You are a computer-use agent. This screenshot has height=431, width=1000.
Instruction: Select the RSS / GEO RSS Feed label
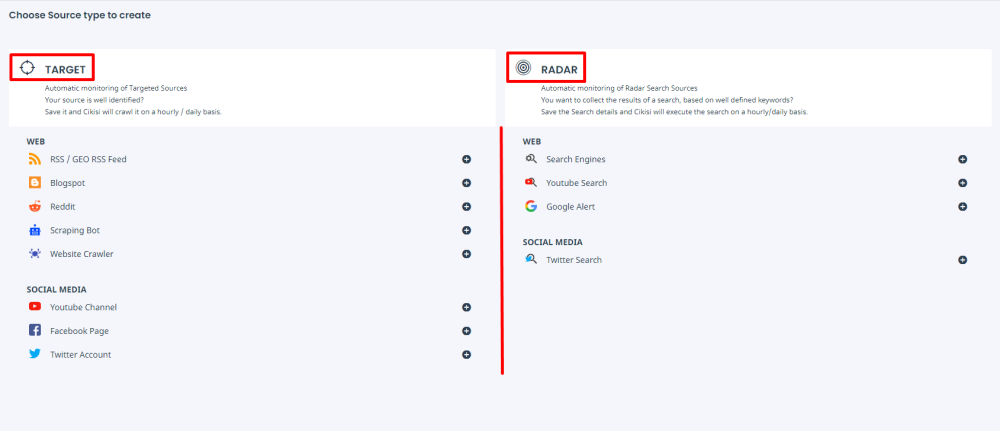pos(88,159)
